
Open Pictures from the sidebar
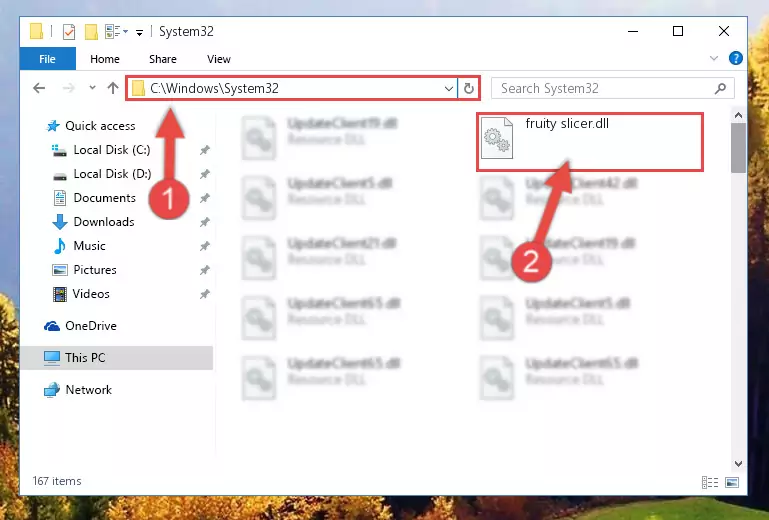tap(95, 270)
